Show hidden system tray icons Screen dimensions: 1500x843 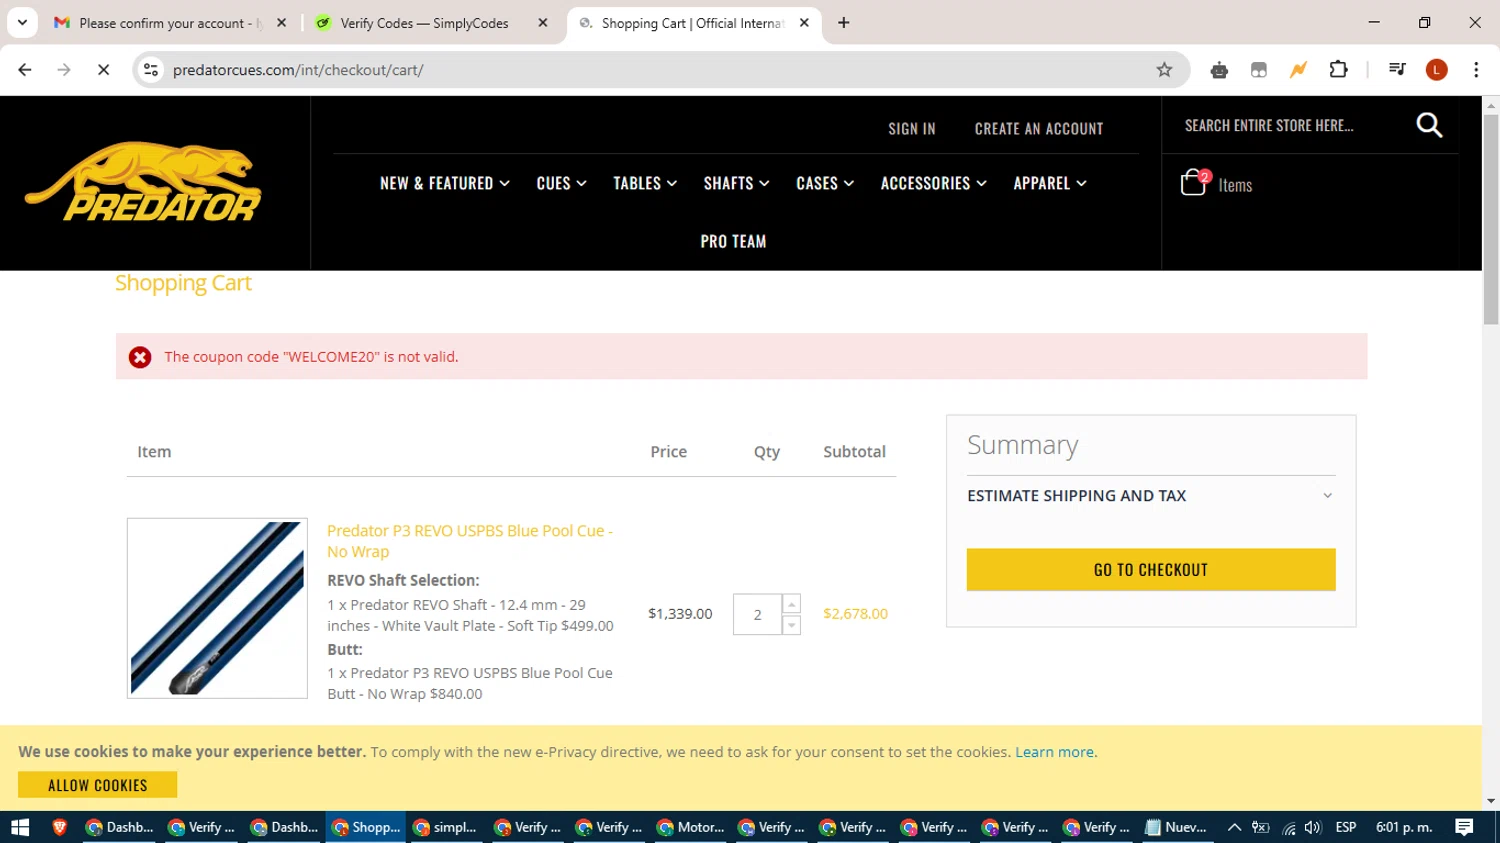click(1234, 827)
